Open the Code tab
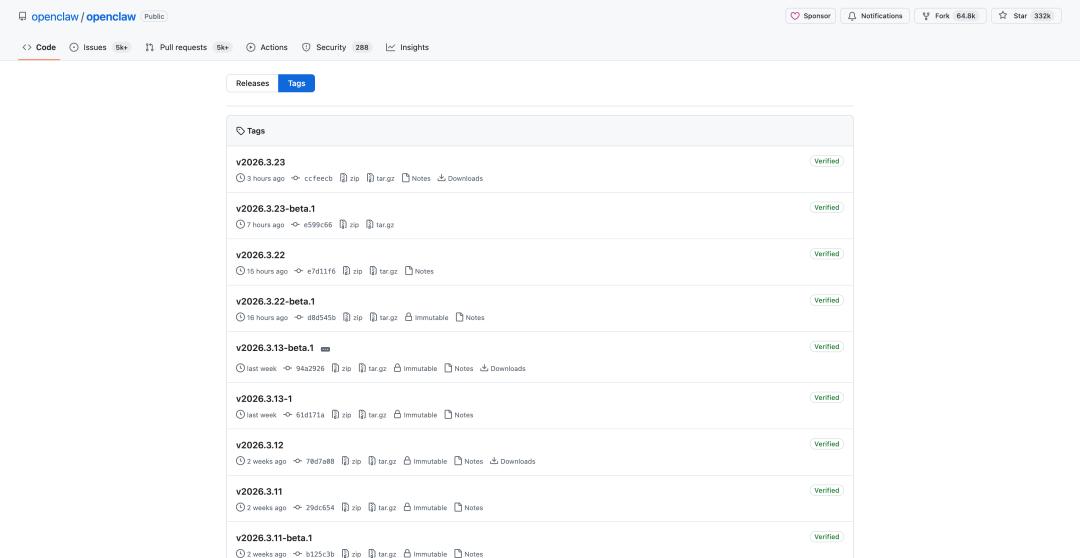This screenshot has height=558, width=1080. point(39,48)
